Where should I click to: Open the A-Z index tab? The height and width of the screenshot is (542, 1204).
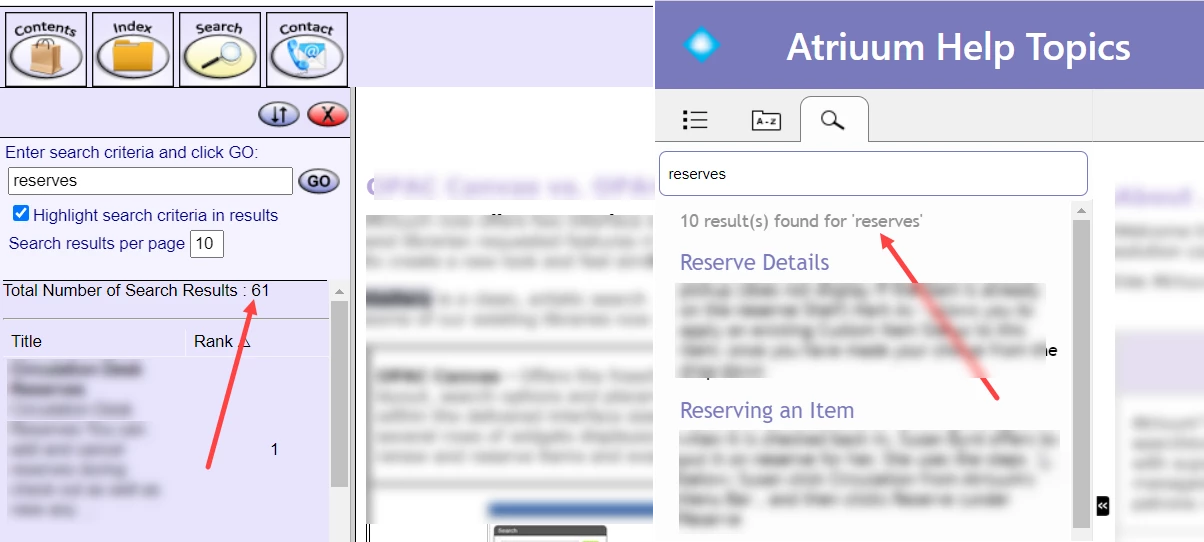coord(766,121)
